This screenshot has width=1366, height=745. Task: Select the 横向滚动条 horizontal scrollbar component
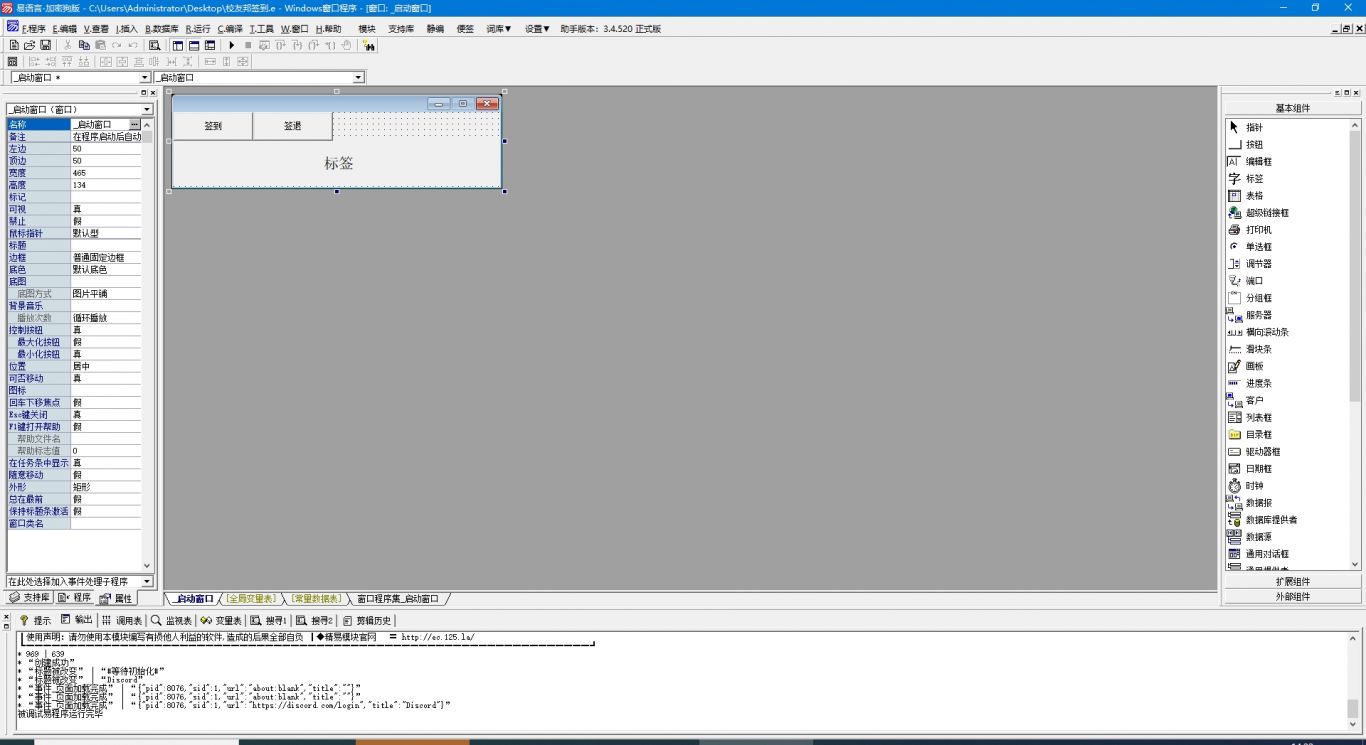point(1258,331)
